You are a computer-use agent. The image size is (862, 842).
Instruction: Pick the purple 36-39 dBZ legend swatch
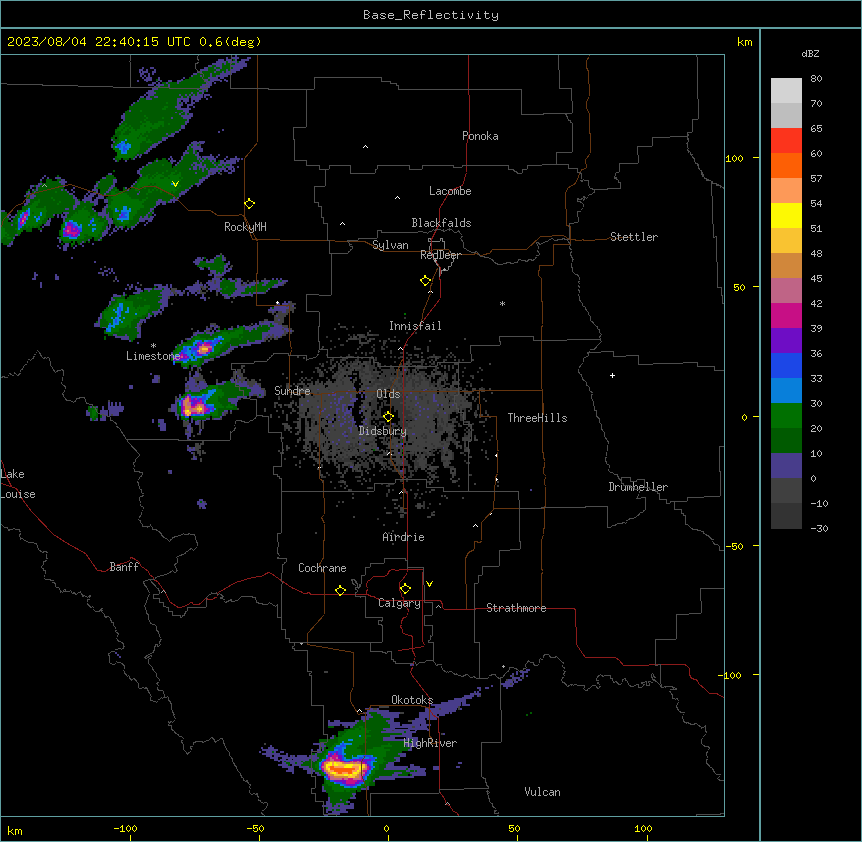pyautogui.click(x=786, y=341)
